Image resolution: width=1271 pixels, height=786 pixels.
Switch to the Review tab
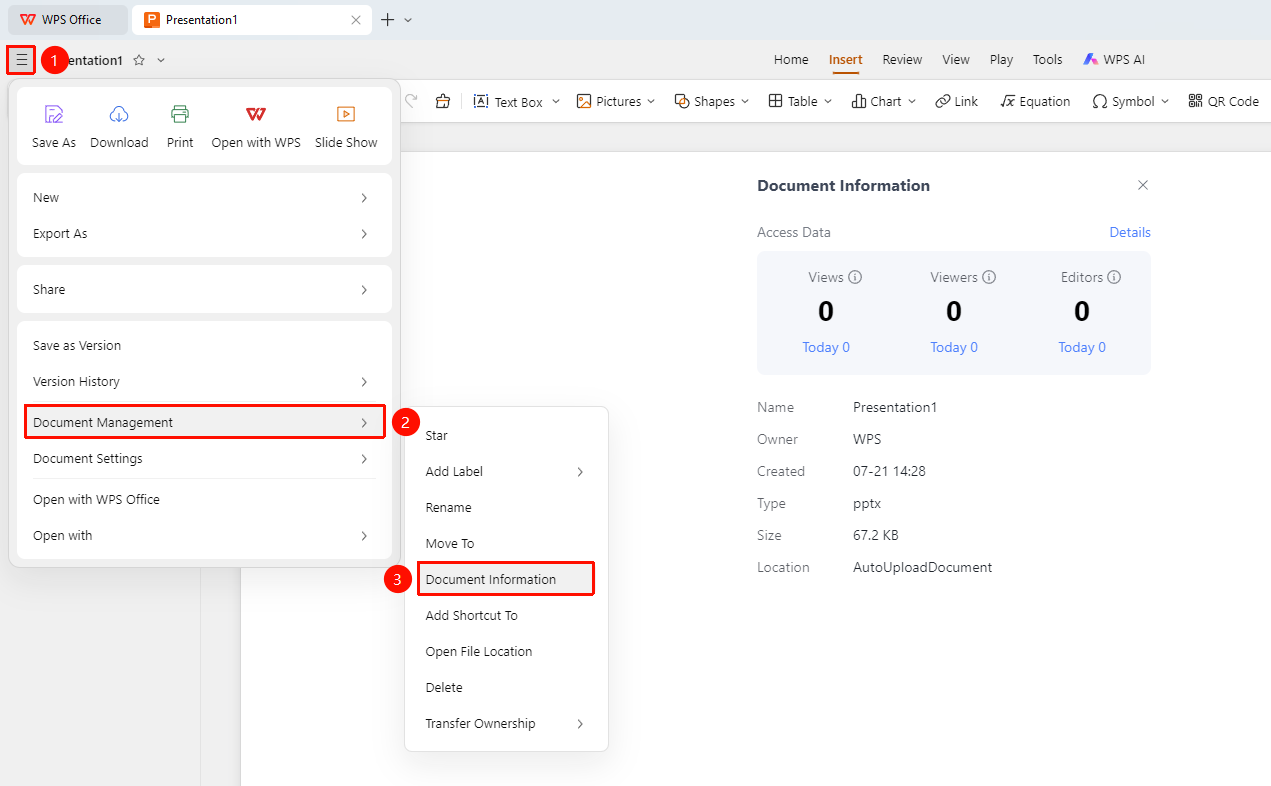(902, 60)
